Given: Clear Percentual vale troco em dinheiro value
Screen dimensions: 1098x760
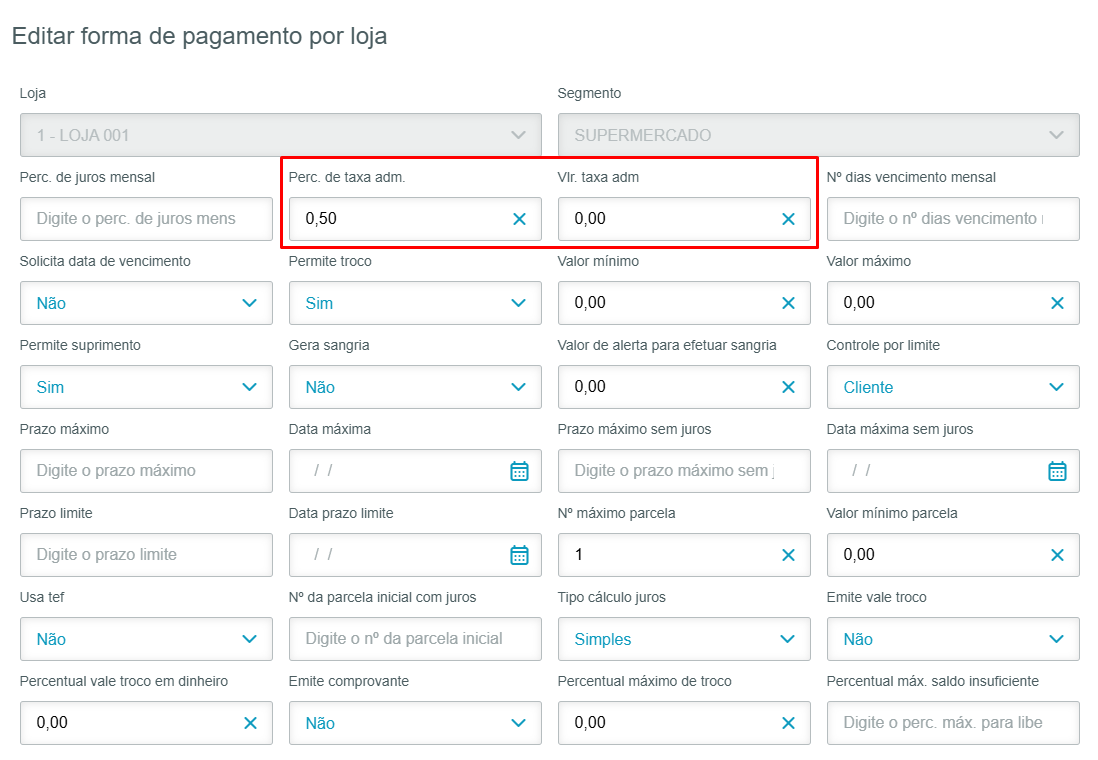Looking at the screenshot, I should tap(250, 723).
